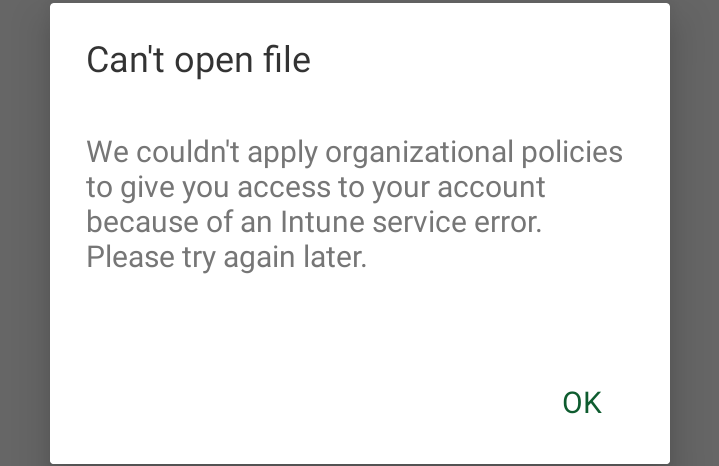
Task: Click the word "policies" in the message
Action: [573, 154]
